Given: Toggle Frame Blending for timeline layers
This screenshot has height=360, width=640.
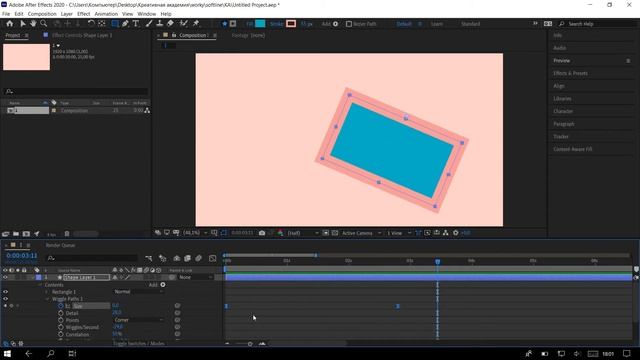Looking at the screenshot, I should coord(187,258).
